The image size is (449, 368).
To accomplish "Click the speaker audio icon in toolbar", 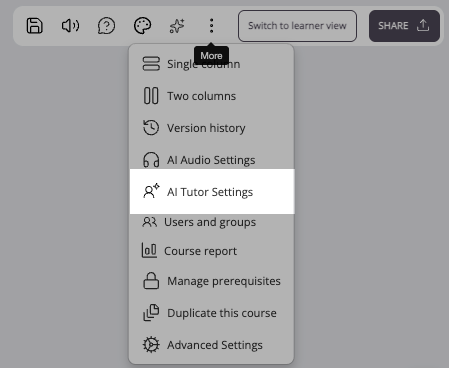I will pyautogui.click(x=71, y=26).
